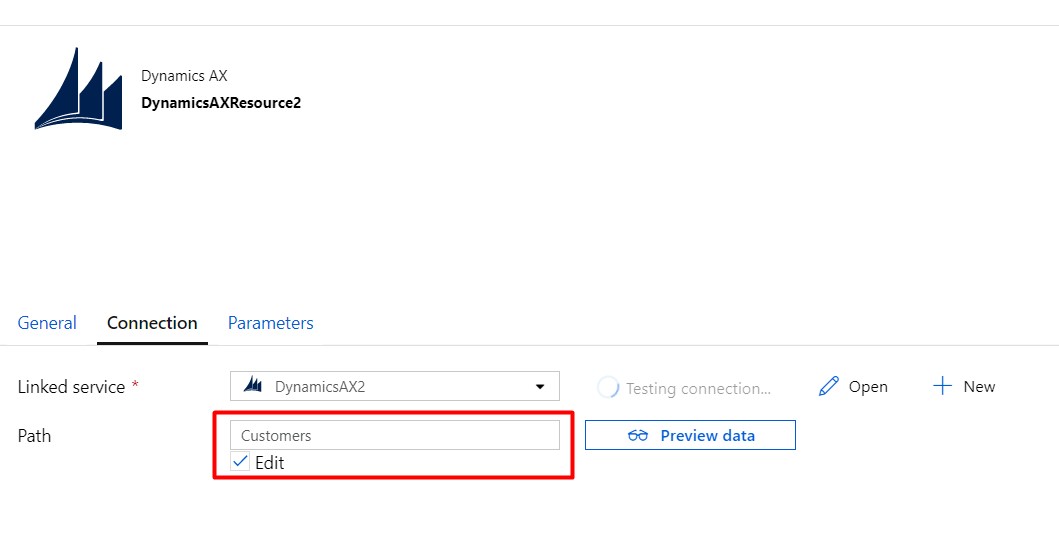Image resolution: width=1059 pixels, height=547 pixels.
Task: Toggle the Edit checkbox under Path
Action: coord(240,462)
